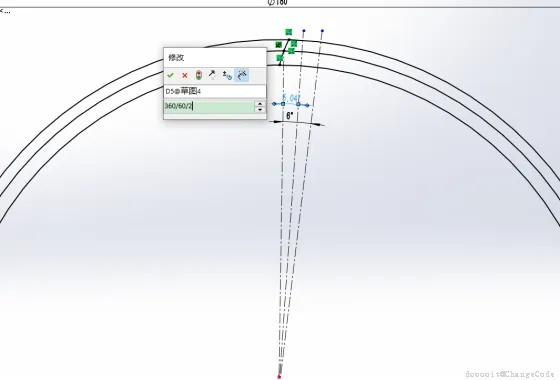Click the top green relation icon
560x380 pixels.
(289, 32)
